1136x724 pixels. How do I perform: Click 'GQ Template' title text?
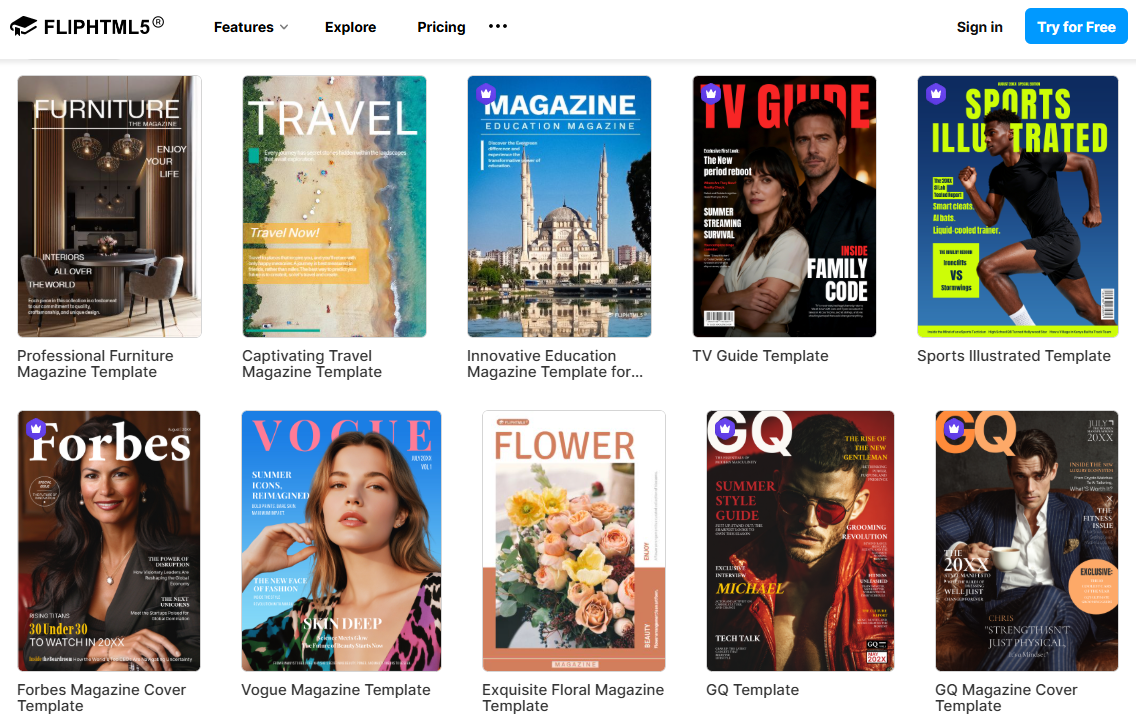pyautogui.click(x=753, y=690)
